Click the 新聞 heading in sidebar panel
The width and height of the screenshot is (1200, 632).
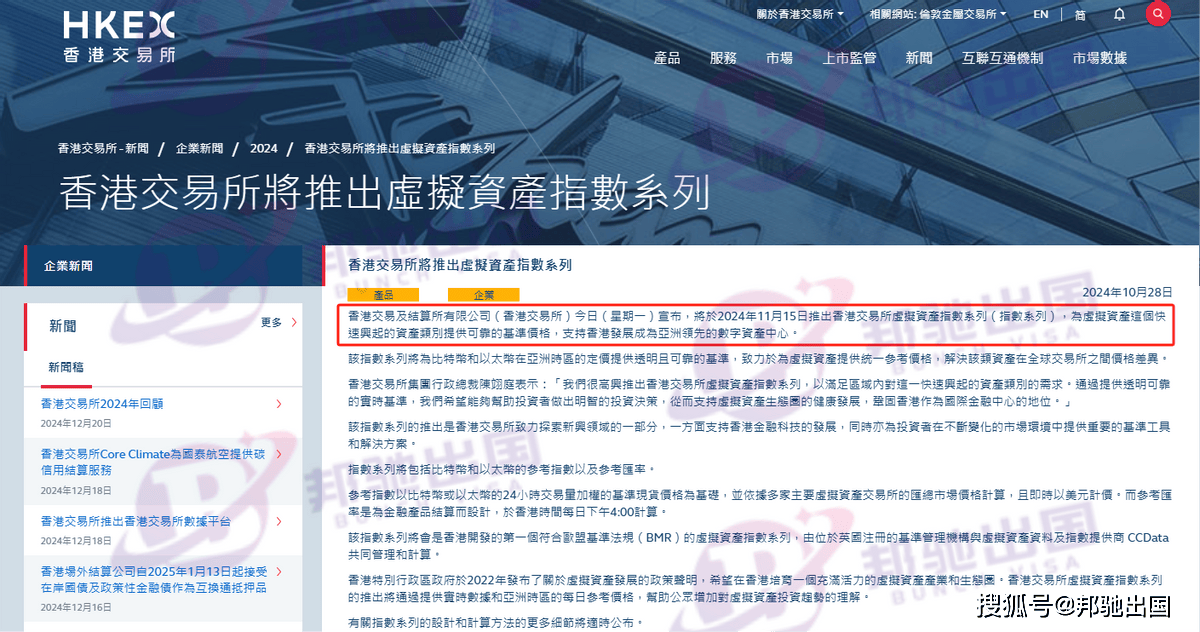[63, 325]
